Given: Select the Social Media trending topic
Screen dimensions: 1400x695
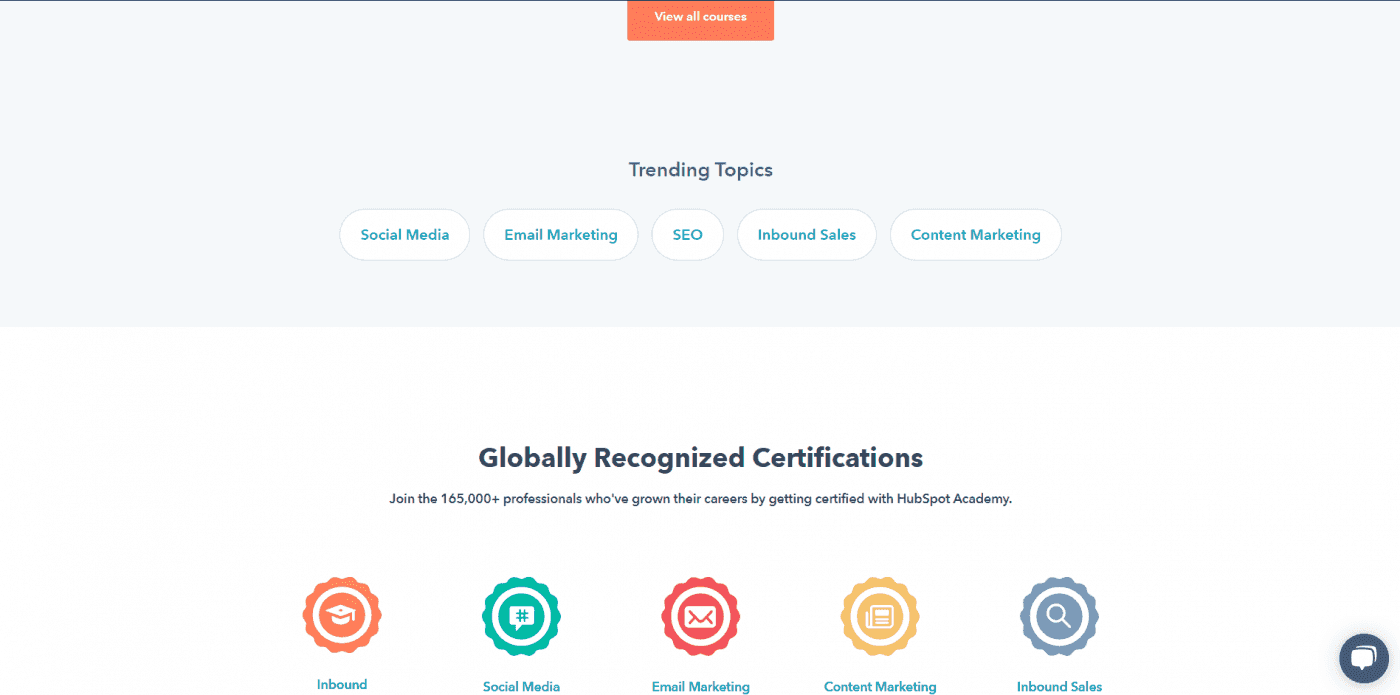Looking at the screenshot, I should 405,235.
